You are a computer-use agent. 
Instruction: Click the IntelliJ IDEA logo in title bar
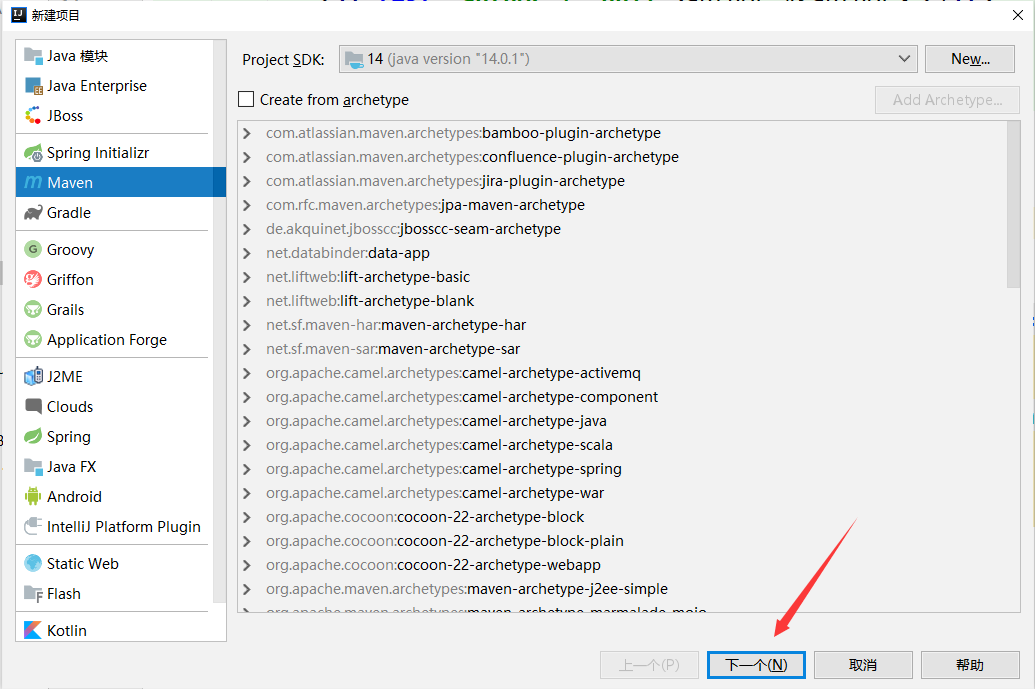tap(19, 15)
